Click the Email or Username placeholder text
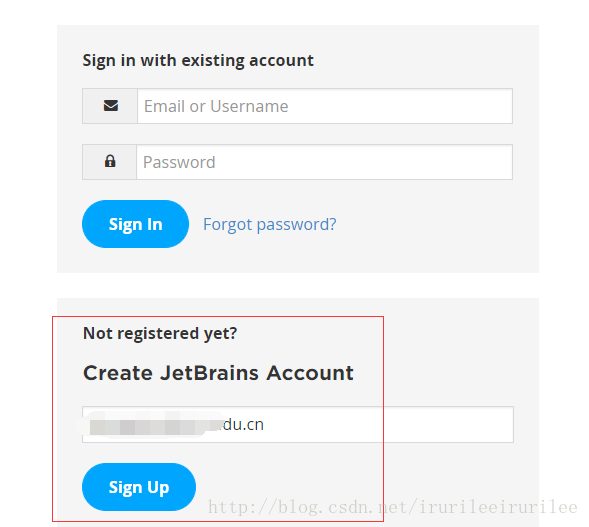This screenshot has height=527, width=589. (216, 106)
